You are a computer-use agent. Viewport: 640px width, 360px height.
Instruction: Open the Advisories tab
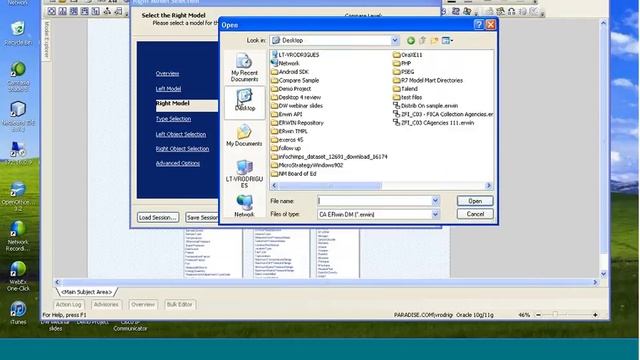coord(106,304)
